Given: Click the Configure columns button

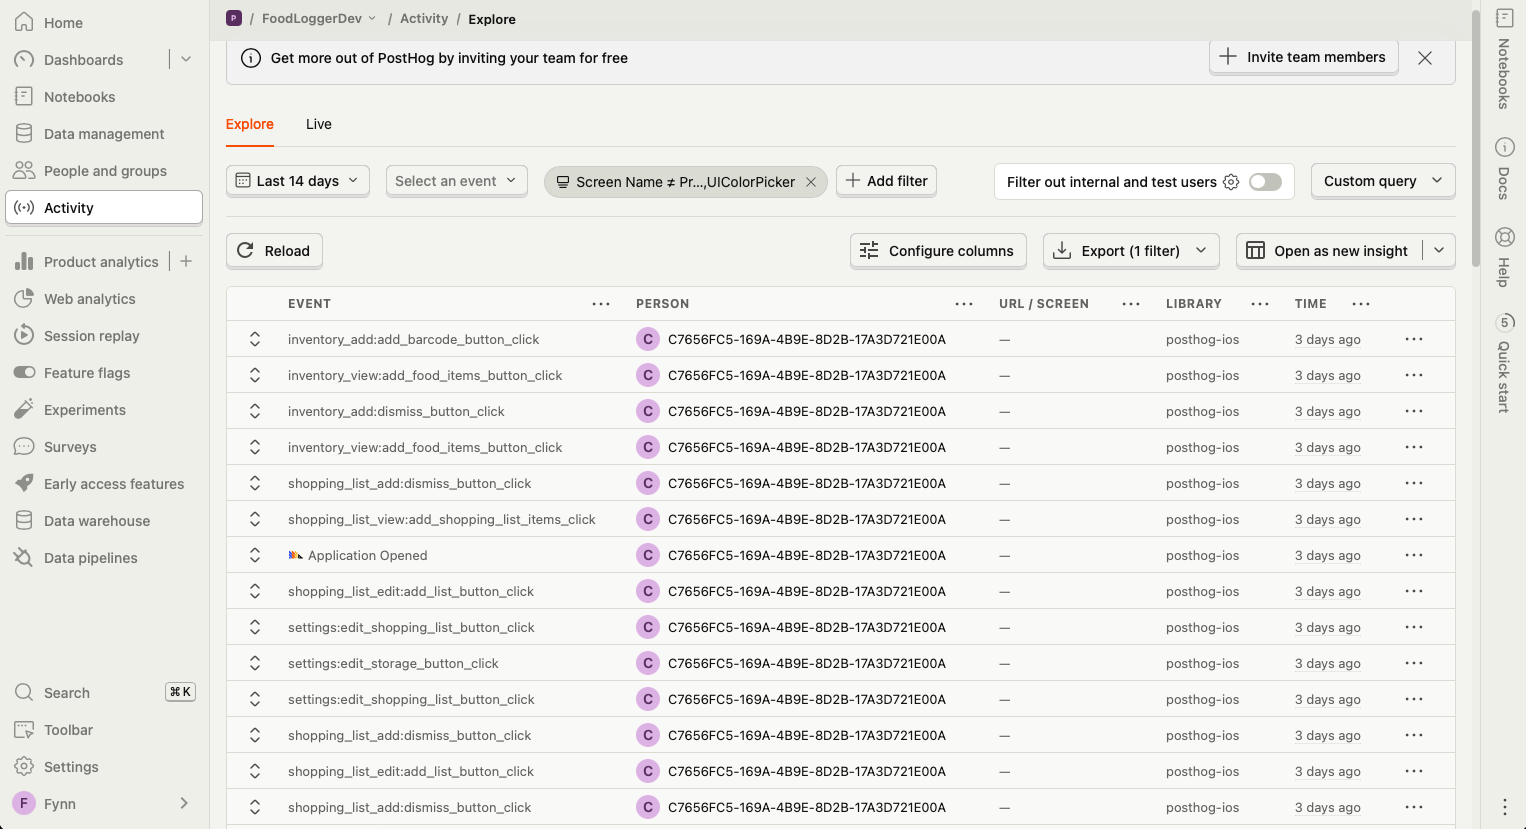Looking at the screenshot, I should (937, 251).
